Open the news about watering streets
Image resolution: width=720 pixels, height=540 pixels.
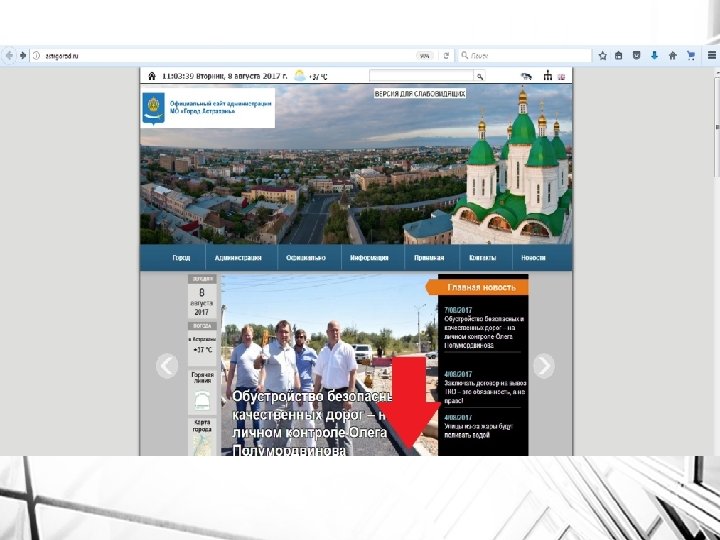point(478,426)
